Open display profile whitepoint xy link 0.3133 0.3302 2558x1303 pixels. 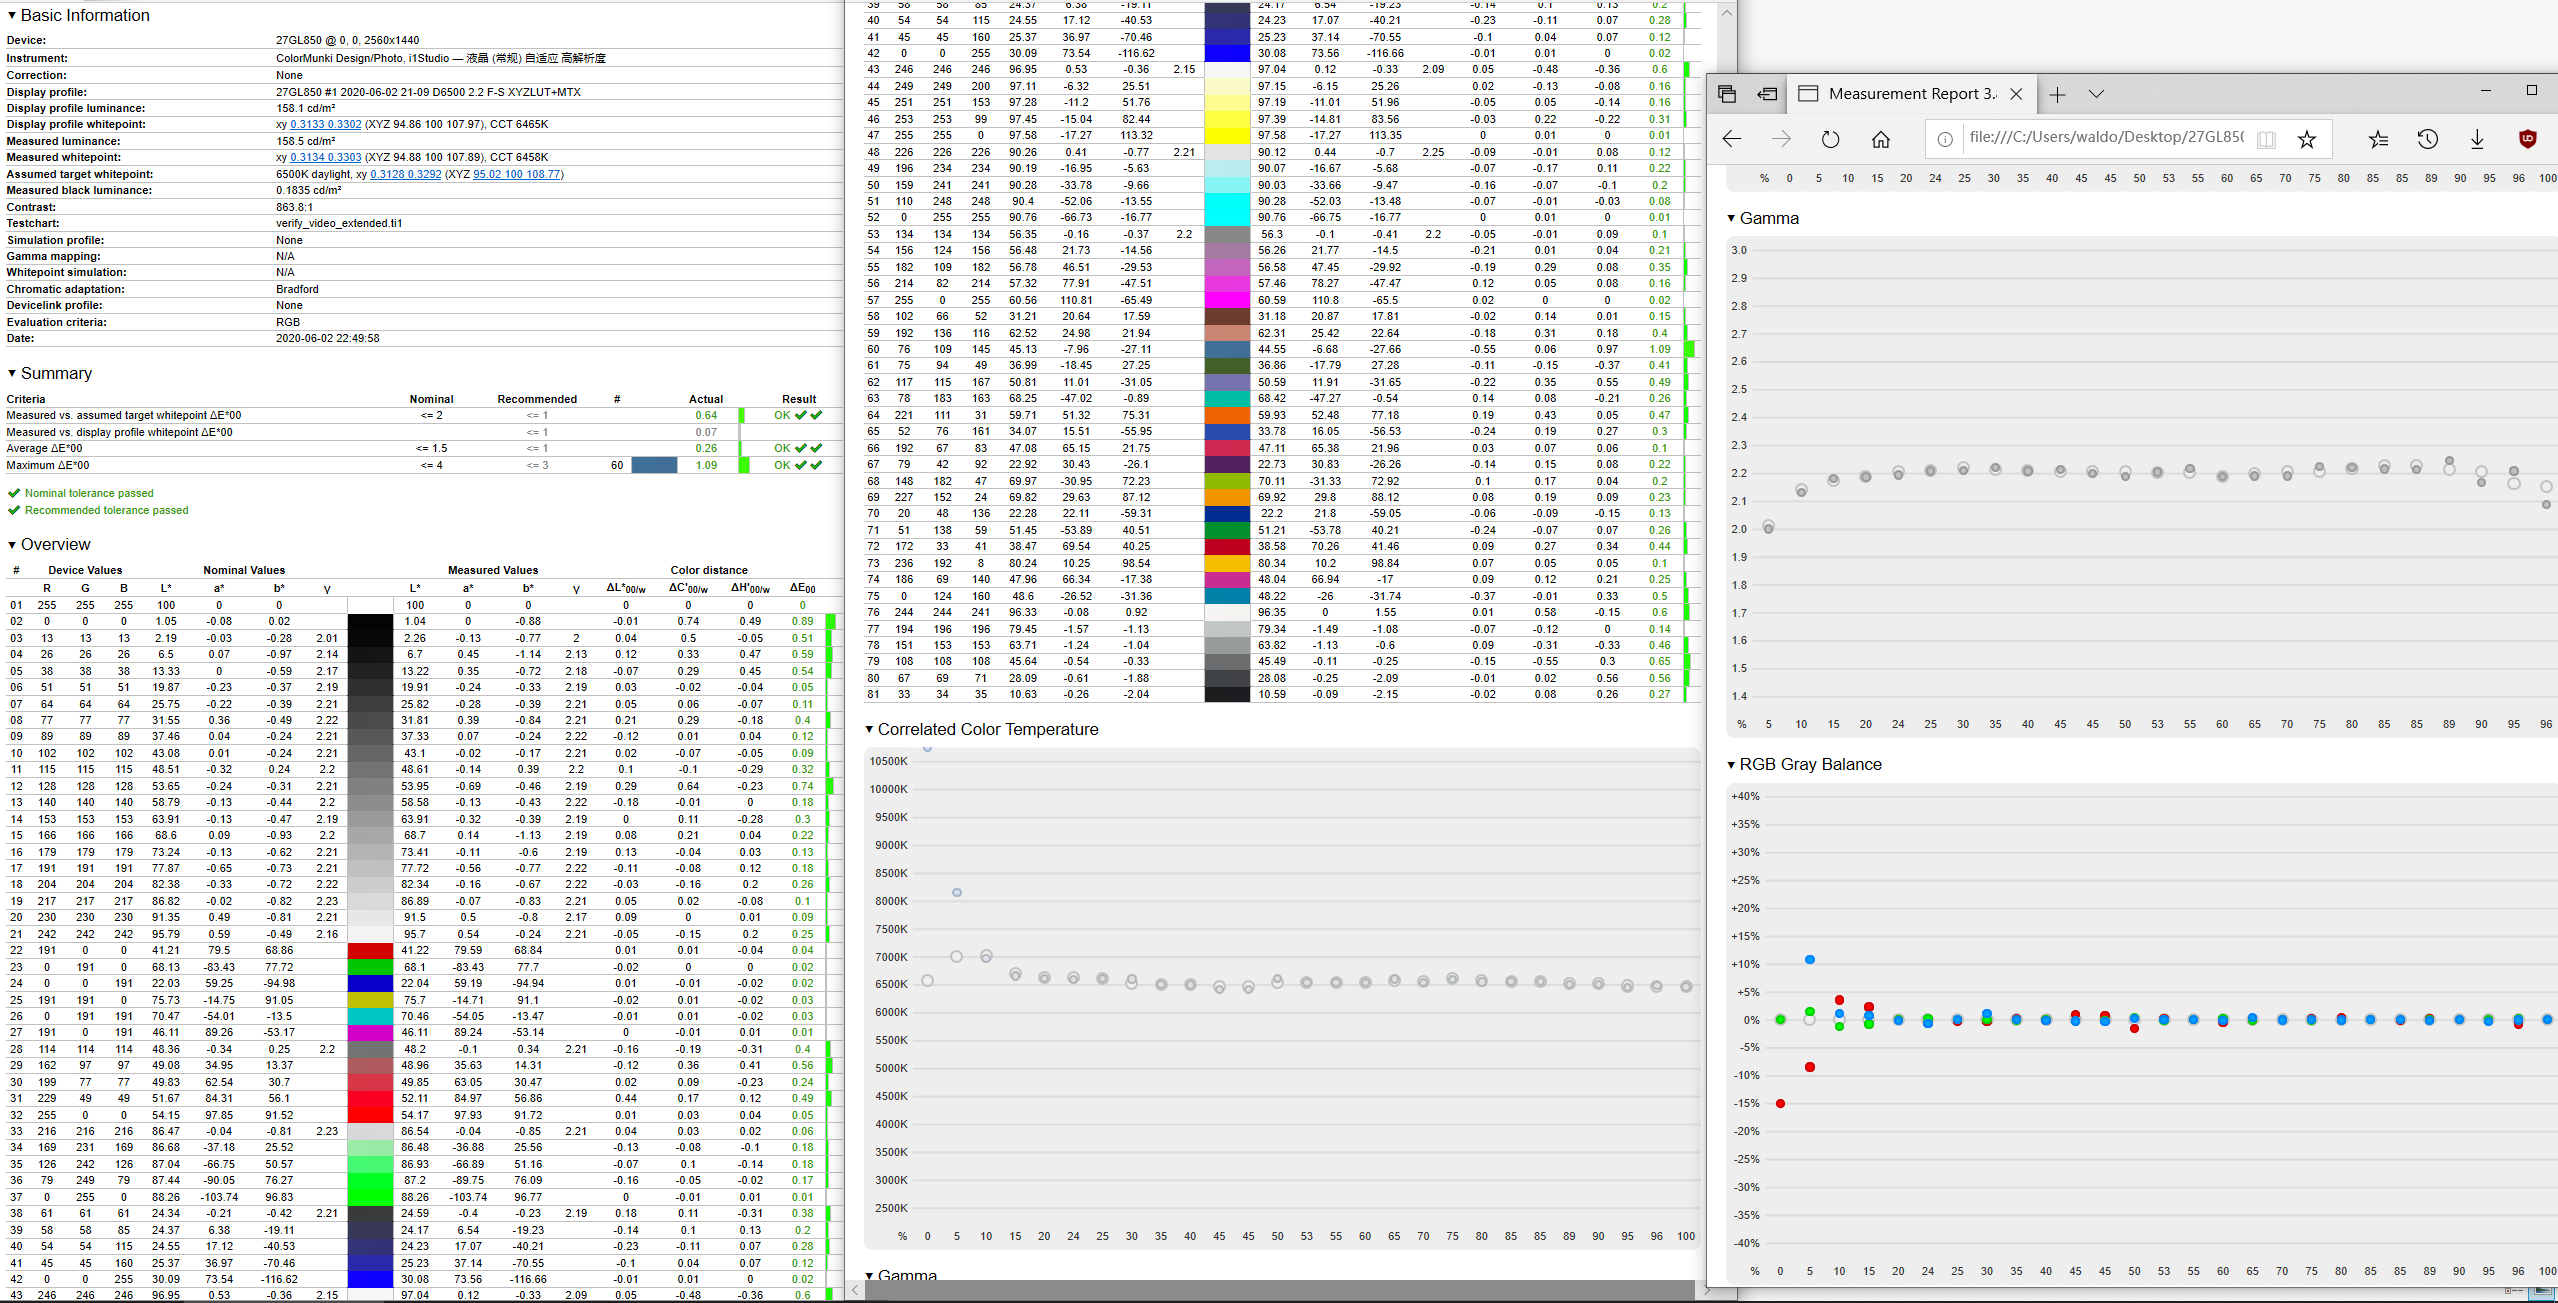coord(325,124)
